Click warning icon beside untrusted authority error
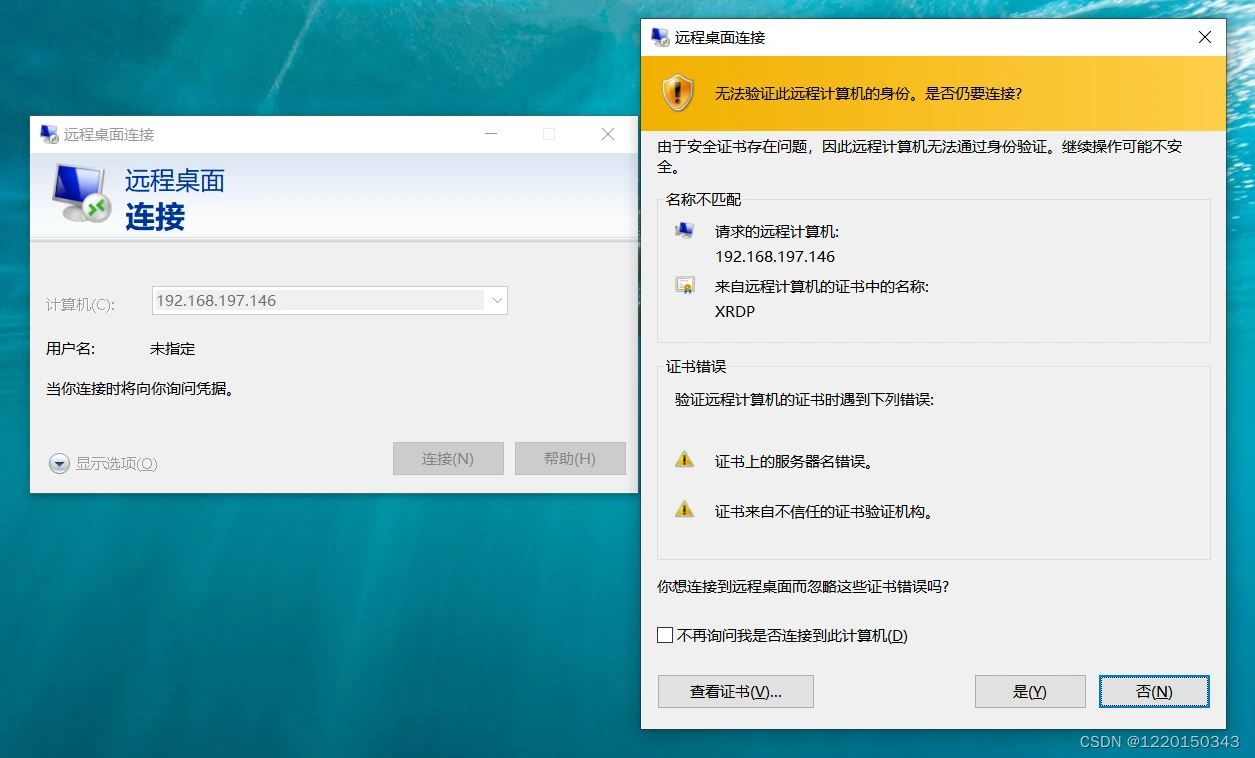 pos(684,509)
